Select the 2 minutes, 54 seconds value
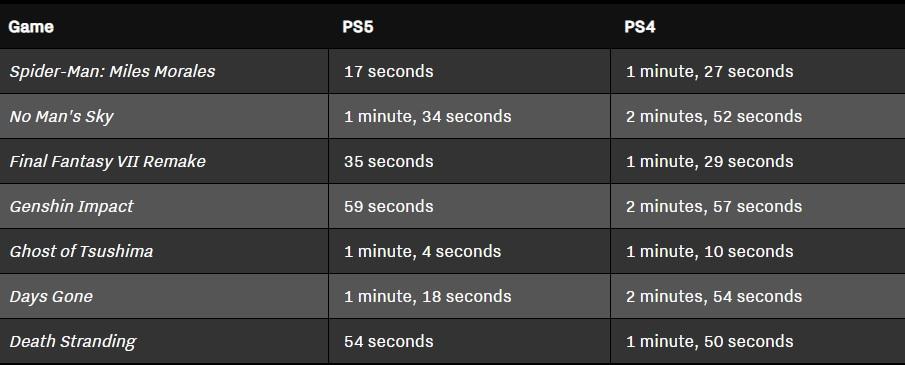 (714, 297)
